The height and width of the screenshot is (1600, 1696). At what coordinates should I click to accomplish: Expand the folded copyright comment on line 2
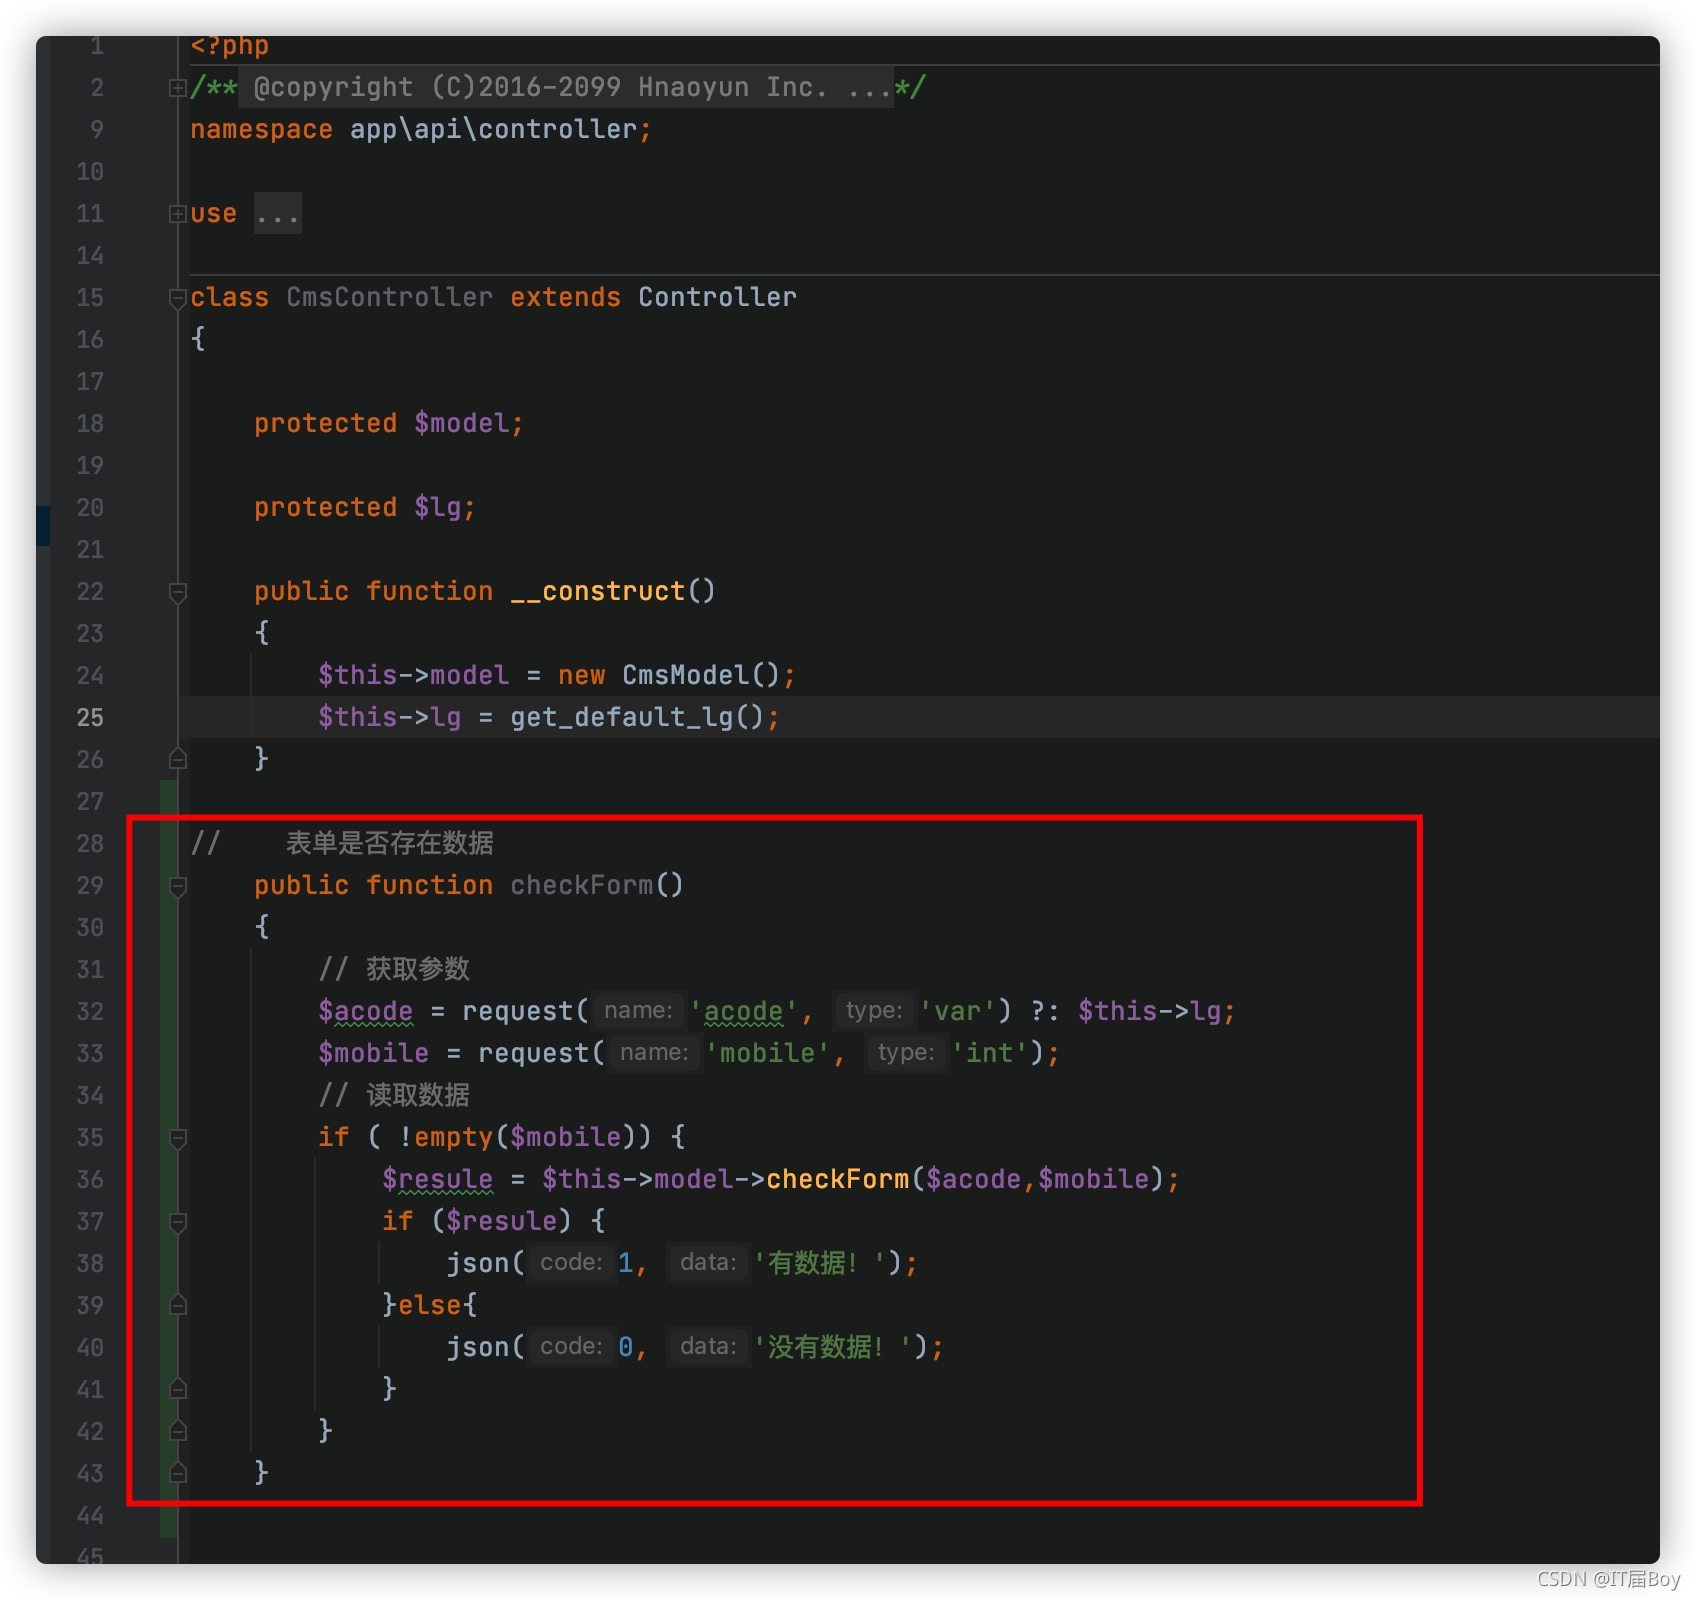tap(177, 88)
